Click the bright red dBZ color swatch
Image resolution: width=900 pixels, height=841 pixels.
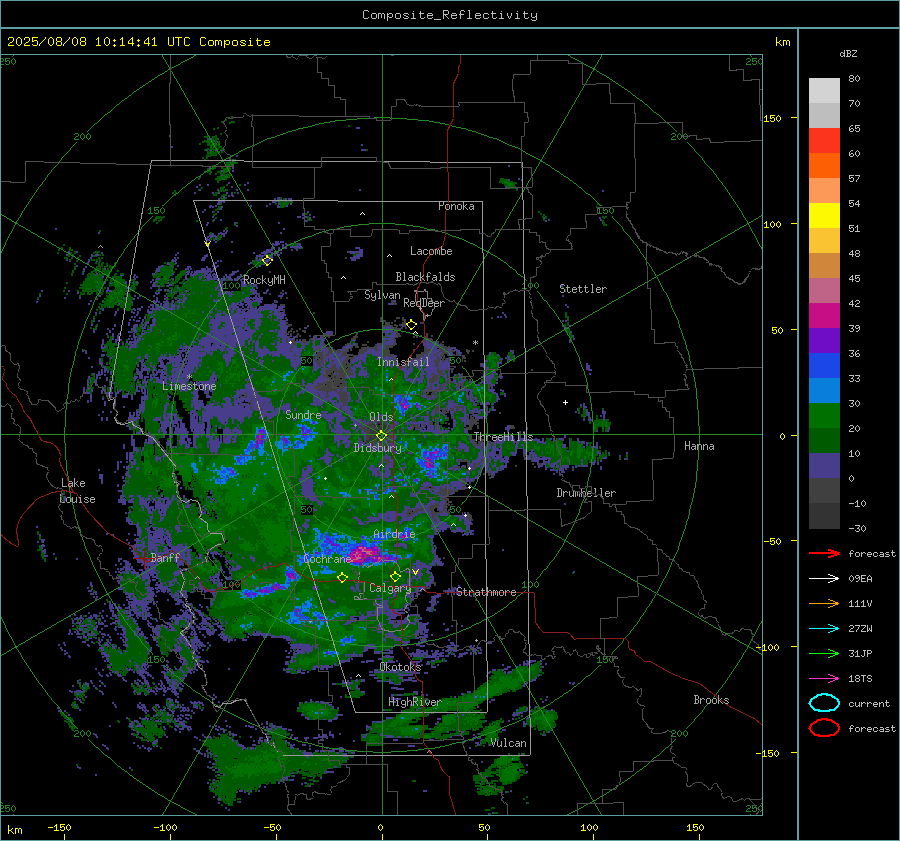point(824,141)
